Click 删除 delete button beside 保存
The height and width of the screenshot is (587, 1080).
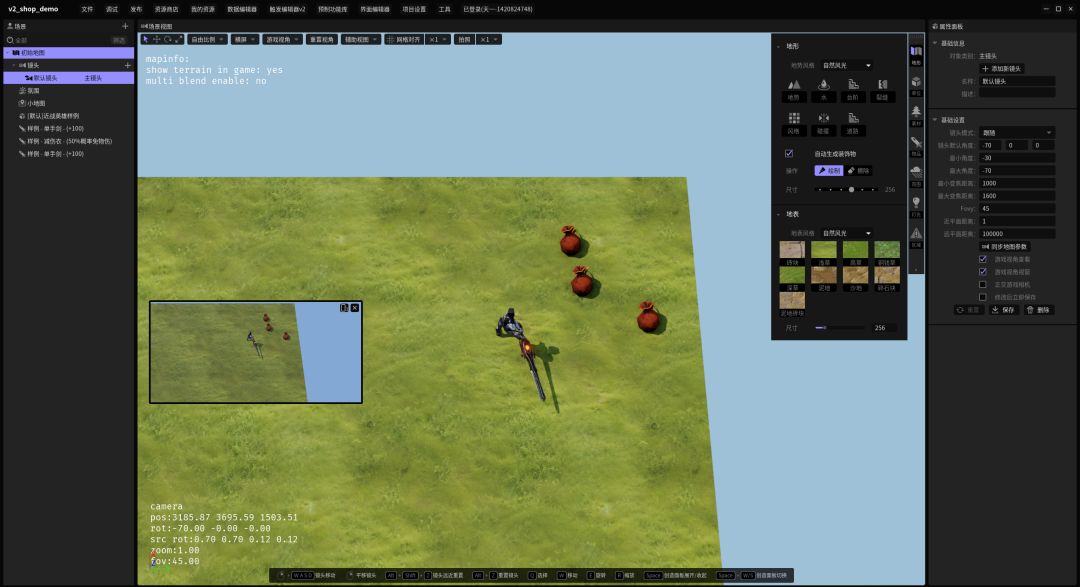[1039, 310]
